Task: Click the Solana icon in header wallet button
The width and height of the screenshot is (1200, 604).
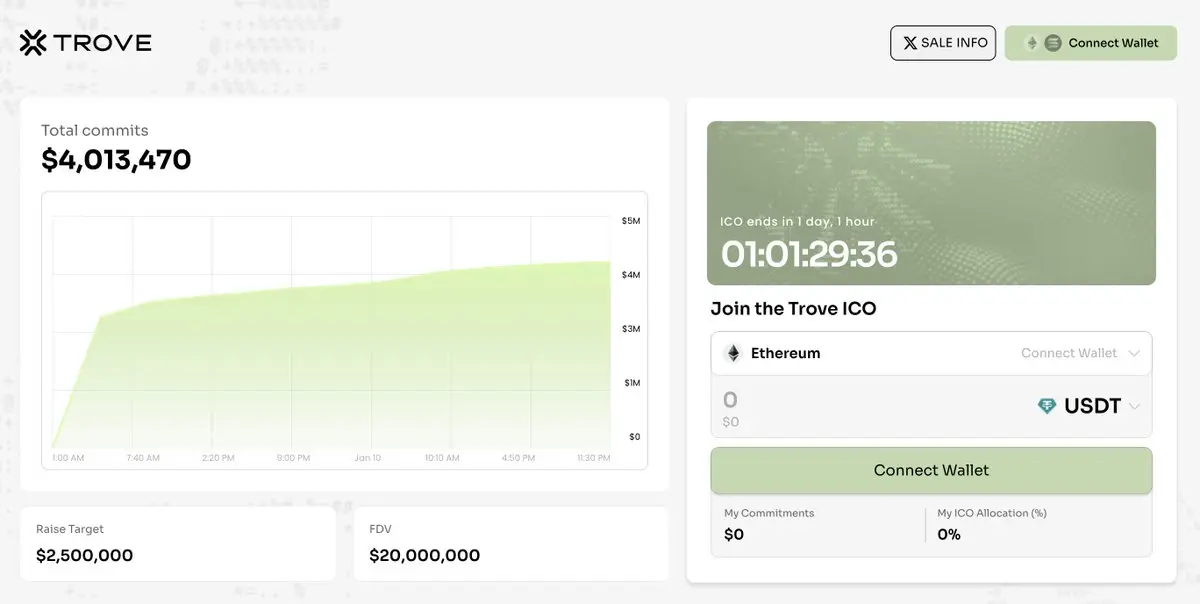Action: tap(1052, 43)
